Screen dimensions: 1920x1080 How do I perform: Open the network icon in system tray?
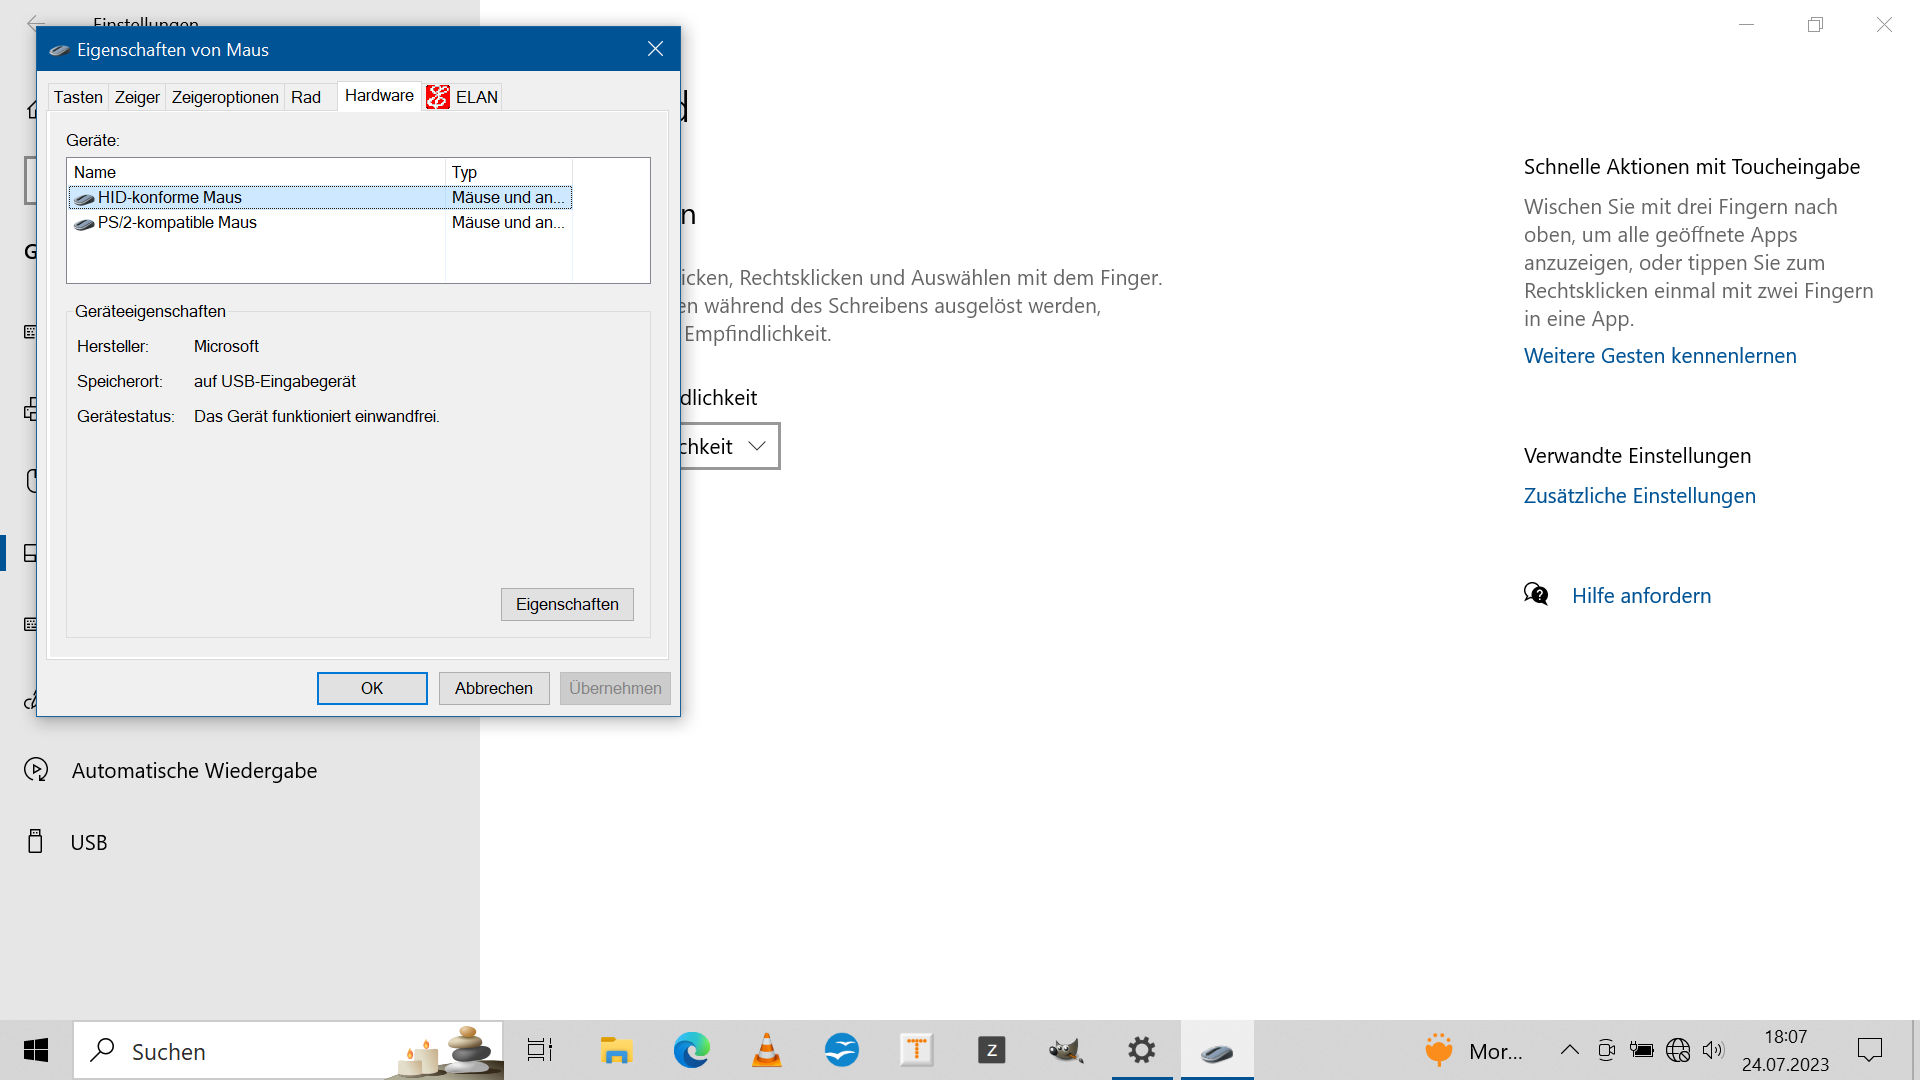click(x=1678, y=1050)
